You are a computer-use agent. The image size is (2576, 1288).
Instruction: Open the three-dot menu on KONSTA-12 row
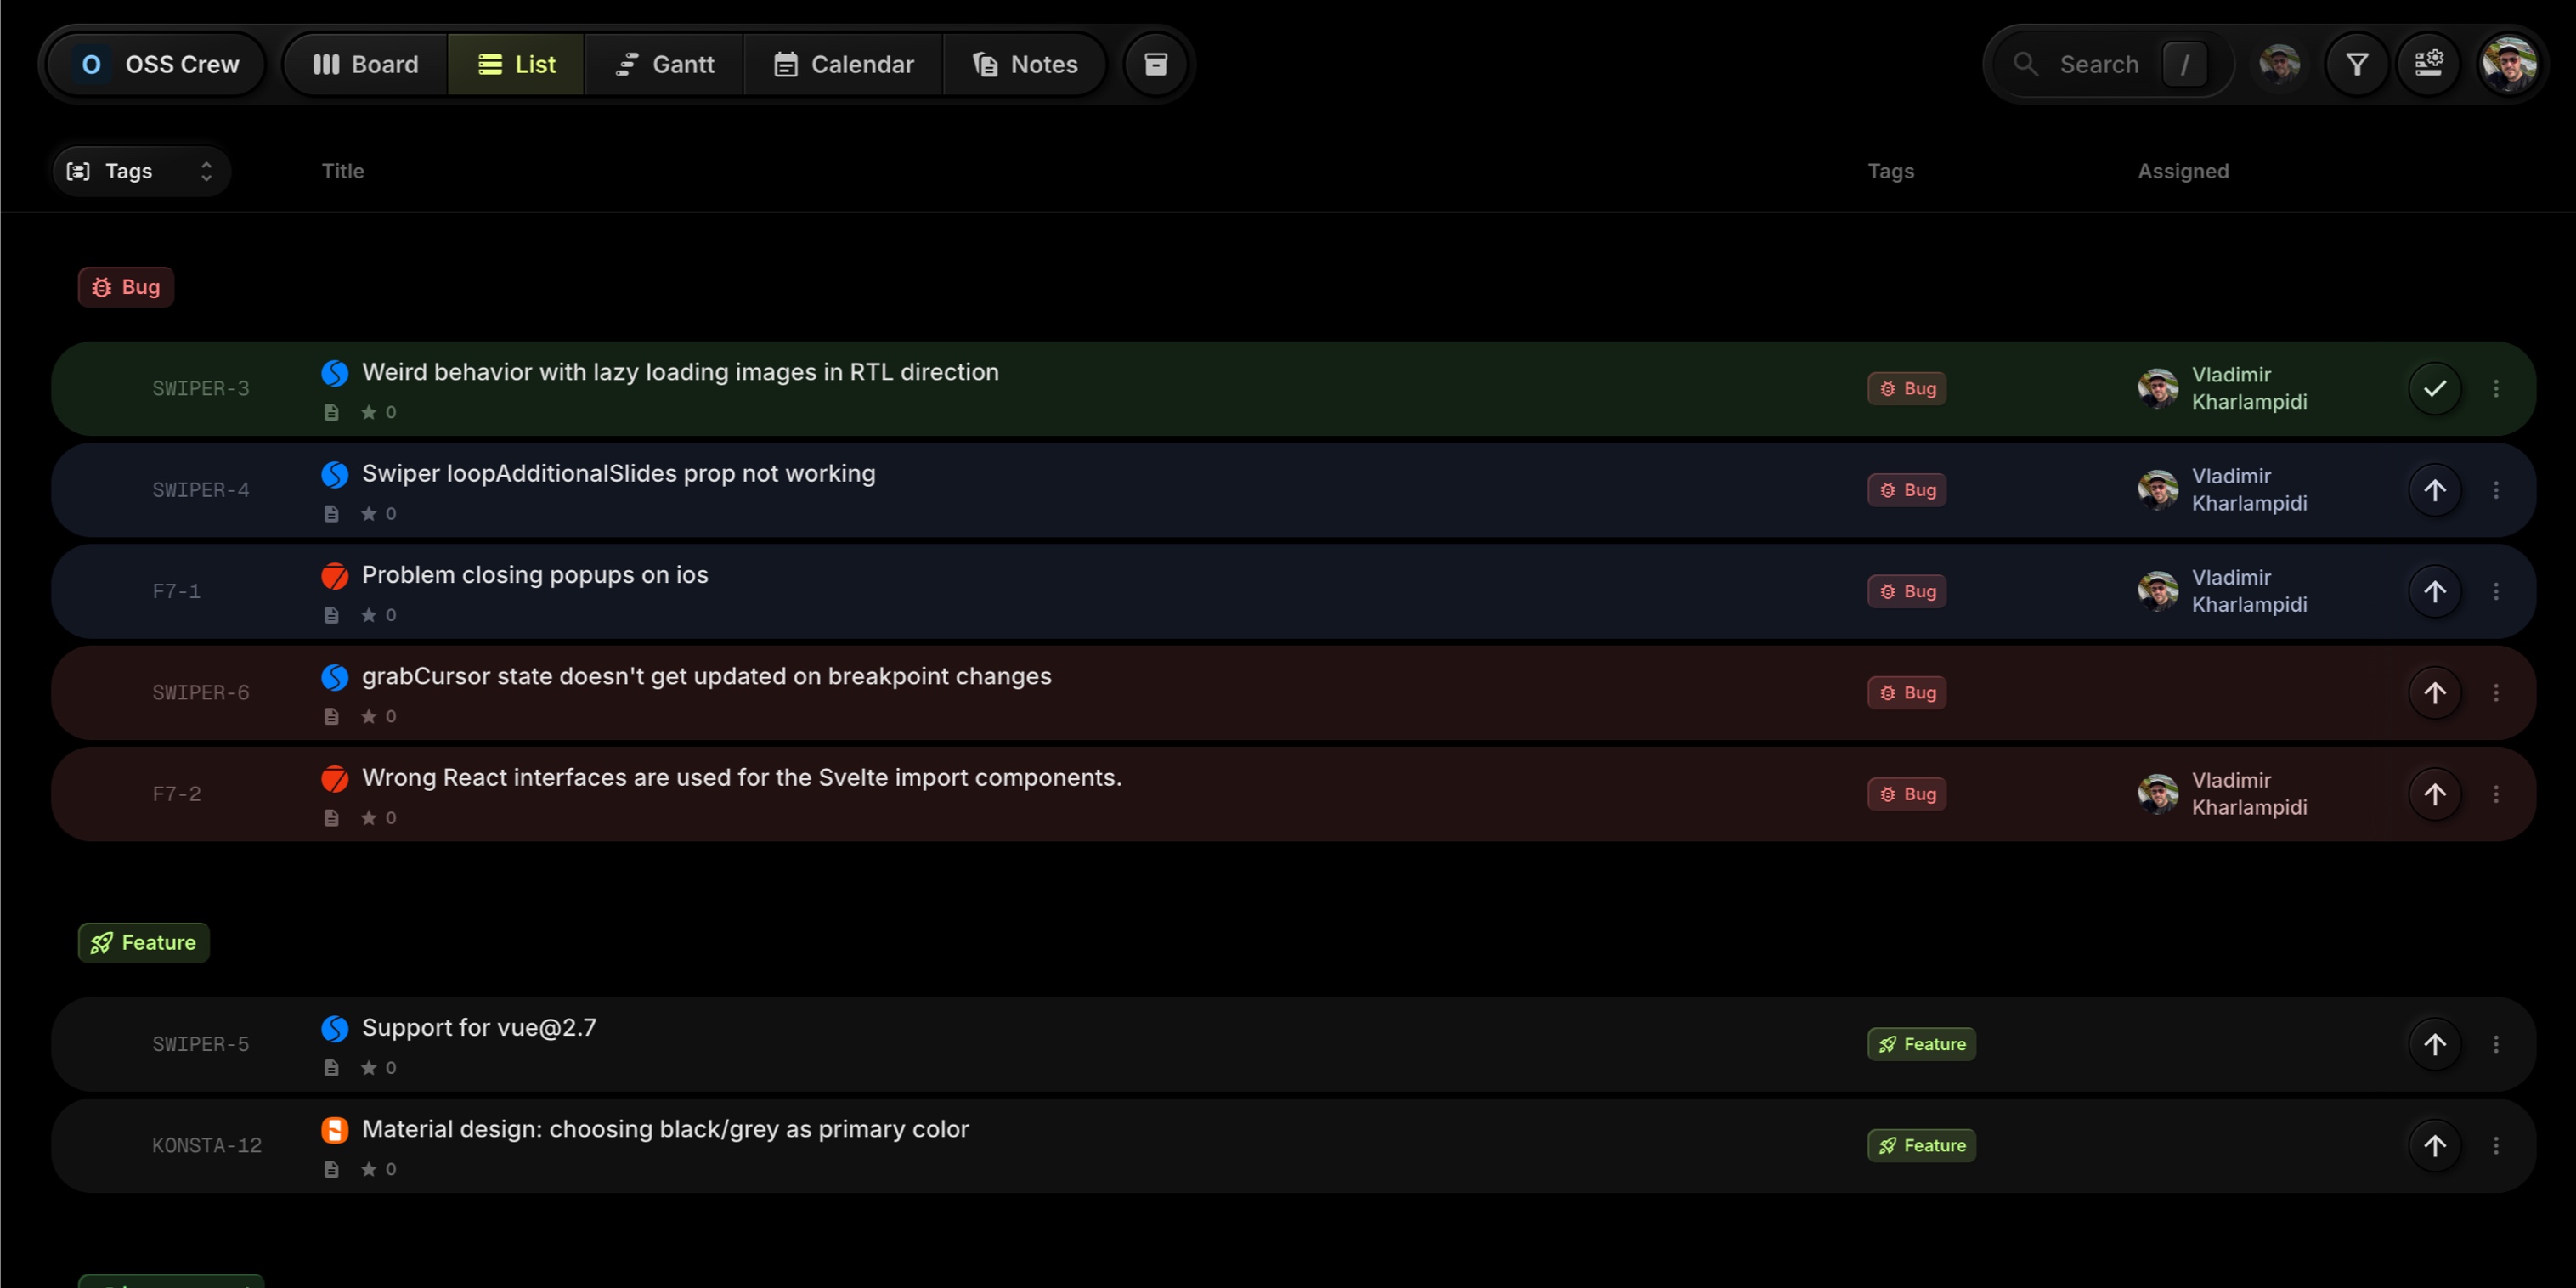[2496, 1145]
